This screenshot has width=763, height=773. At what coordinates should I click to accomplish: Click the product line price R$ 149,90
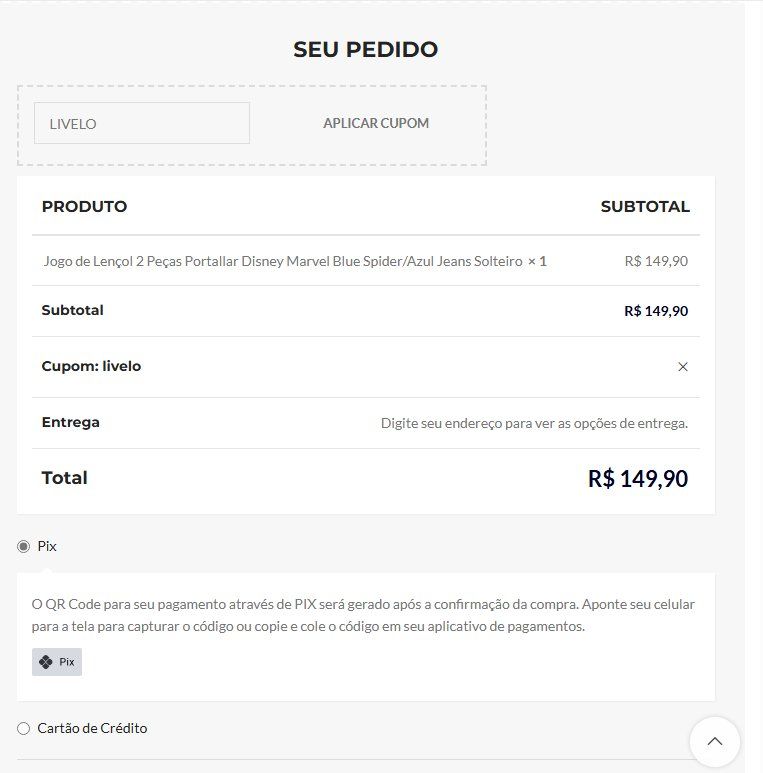pyautogui.click(x=656, y=261)
